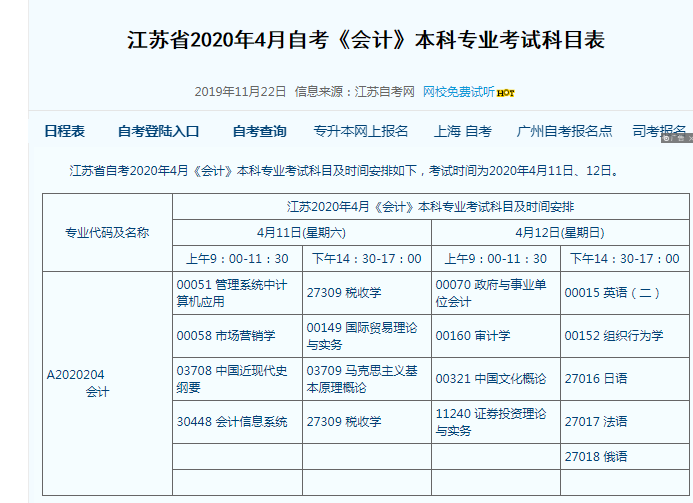The height and width of the screenshot is (503, 693).
Task: Open 自考登陆入口 navigation item
Action: point(158,131)
